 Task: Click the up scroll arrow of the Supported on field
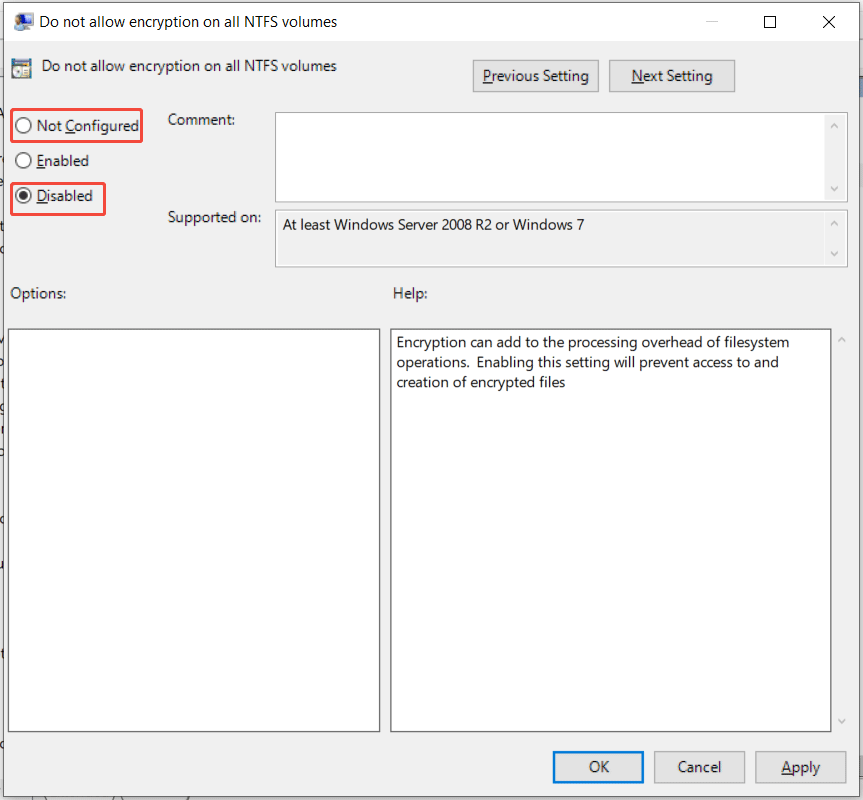[x=835, y=221]
